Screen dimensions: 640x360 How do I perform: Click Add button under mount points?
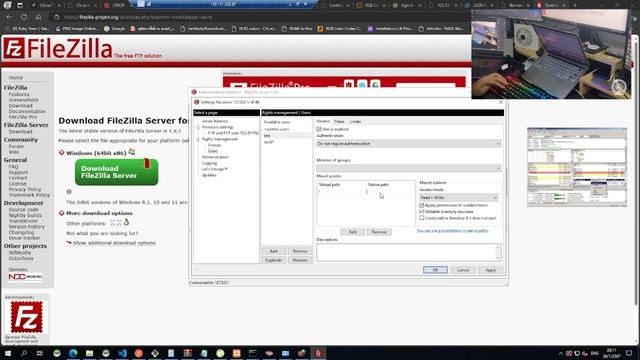click(x=353, y=232)
